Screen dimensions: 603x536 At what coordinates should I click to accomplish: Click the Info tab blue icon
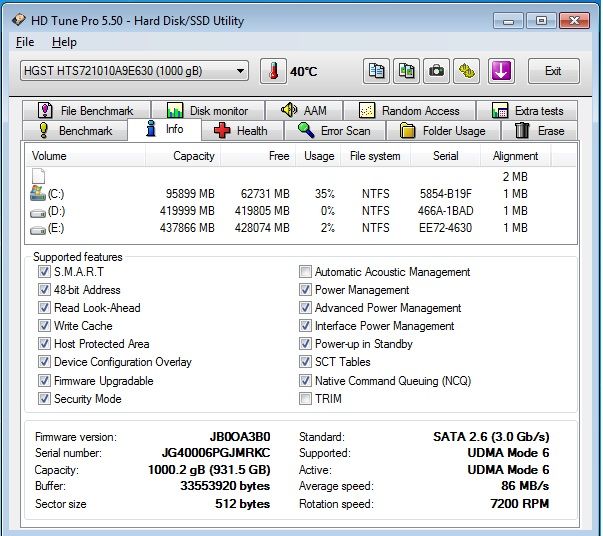[151, 128]
